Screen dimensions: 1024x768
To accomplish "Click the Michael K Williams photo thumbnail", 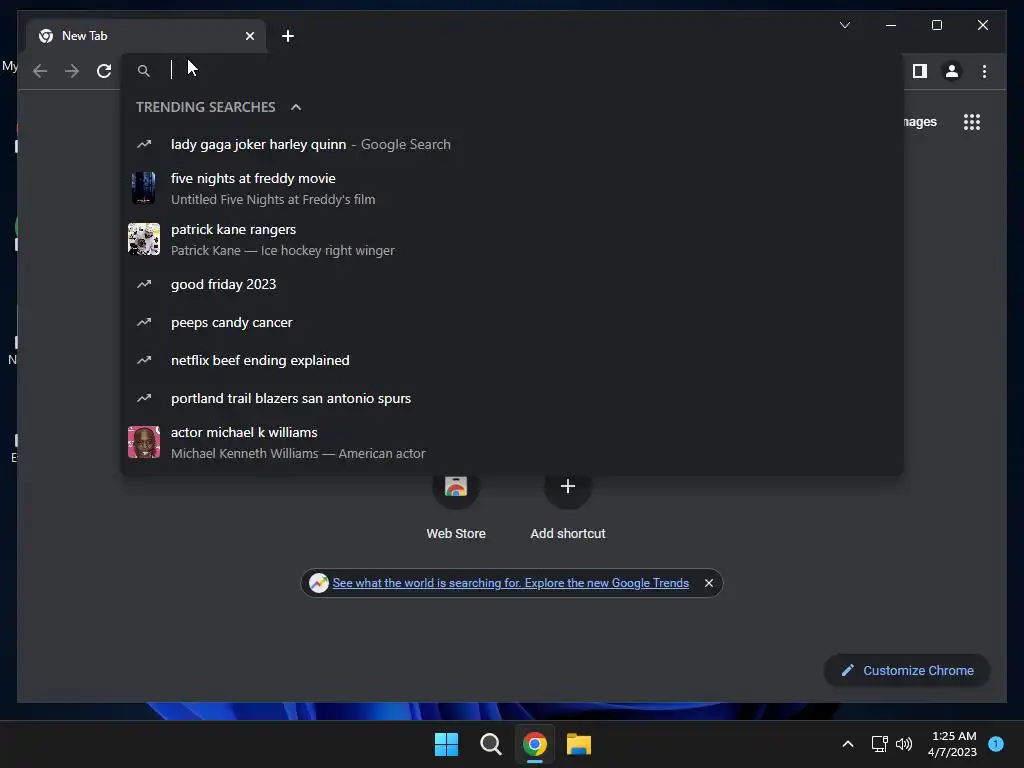I will pyautogui.click(x=144, y=442).
